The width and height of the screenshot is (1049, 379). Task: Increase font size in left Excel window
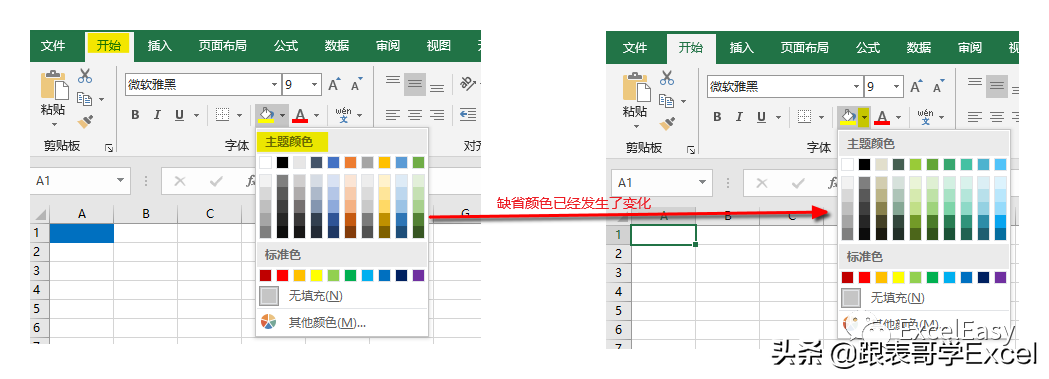coord(334,85)
